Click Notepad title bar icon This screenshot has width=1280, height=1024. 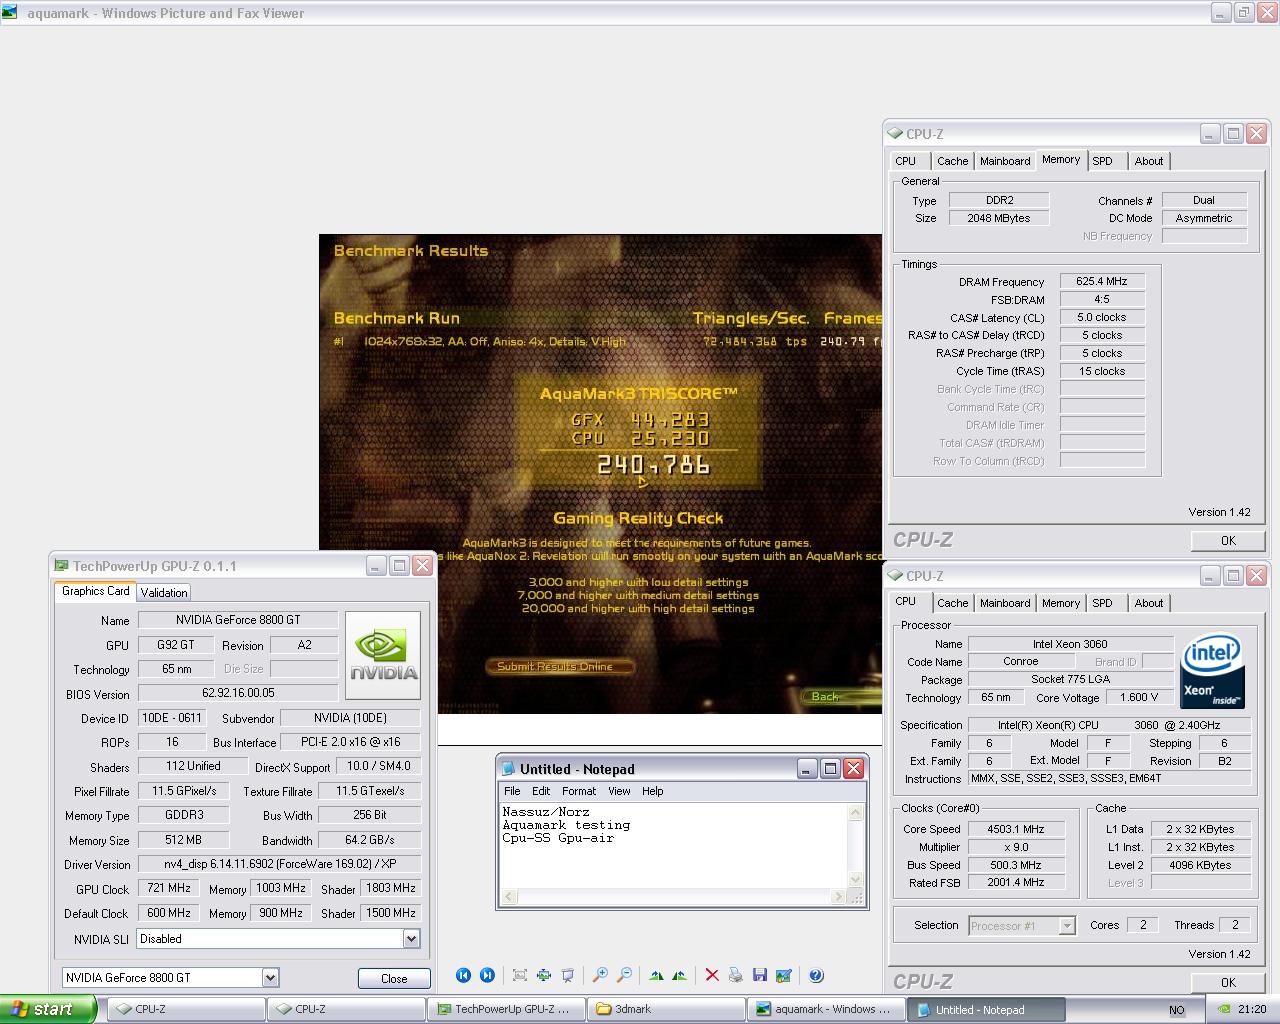pyautogui.click(x=508, y=768)
